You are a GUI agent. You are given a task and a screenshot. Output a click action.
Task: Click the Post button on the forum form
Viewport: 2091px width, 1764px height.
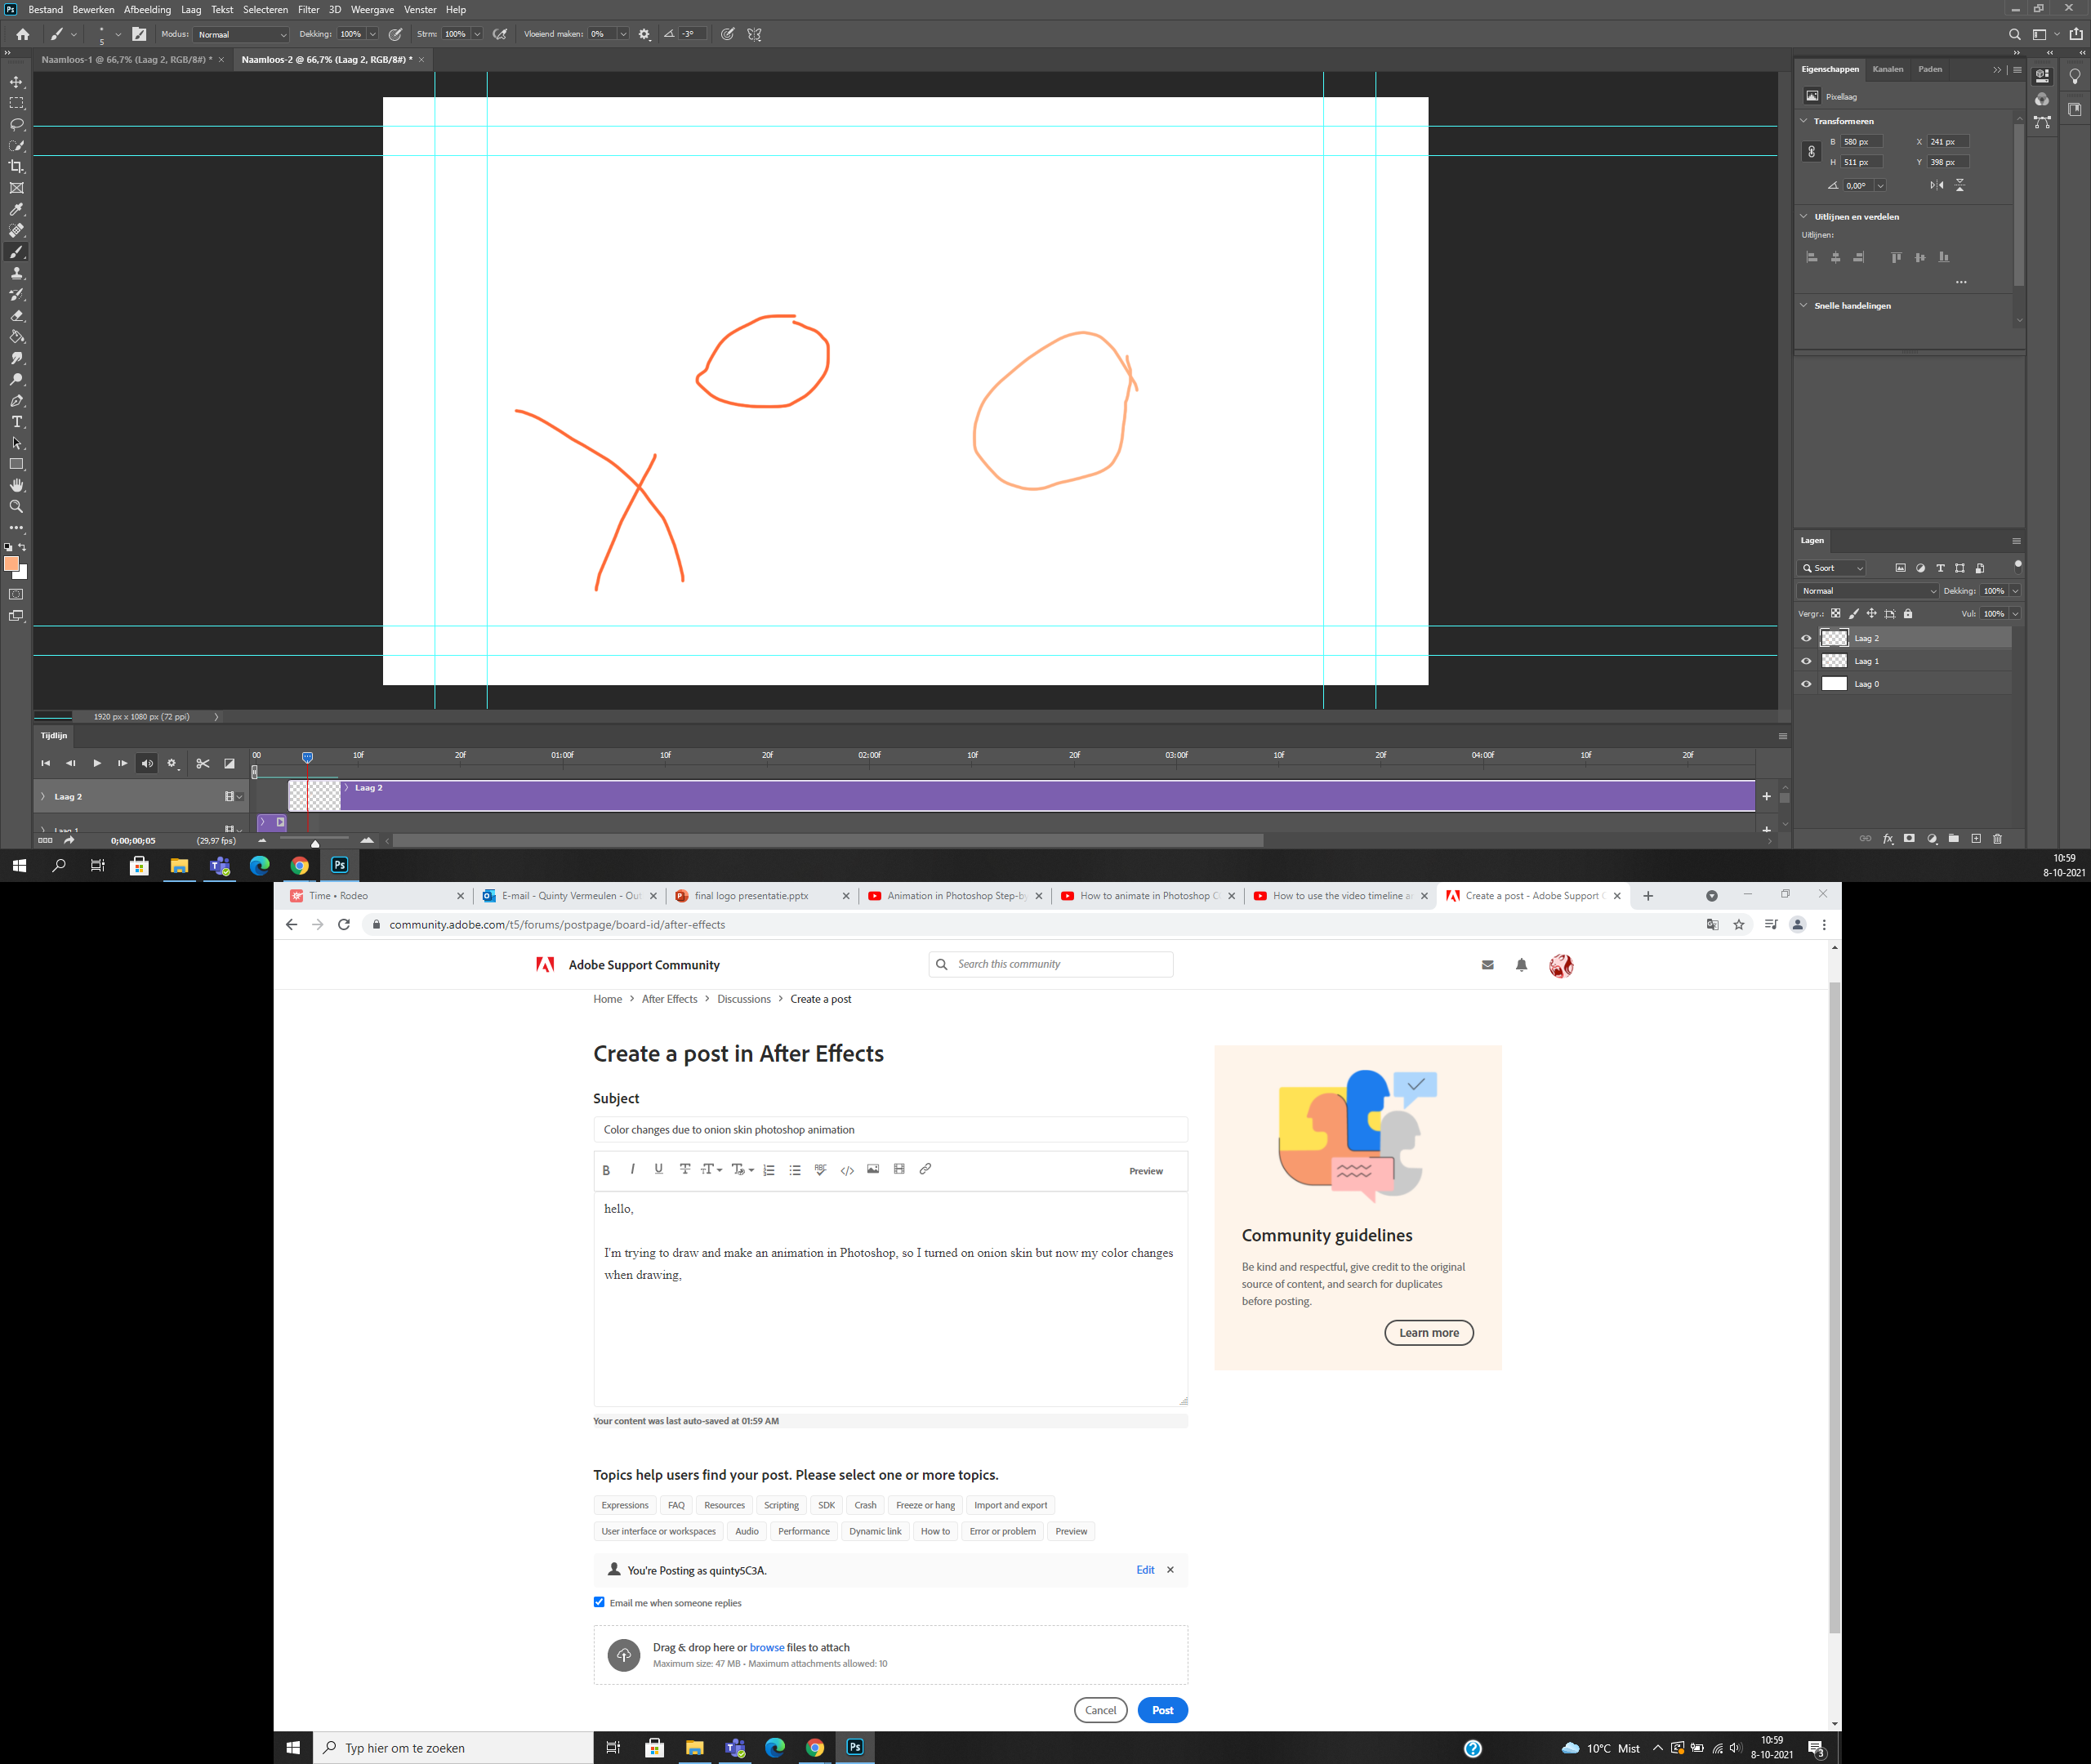1162,1710
